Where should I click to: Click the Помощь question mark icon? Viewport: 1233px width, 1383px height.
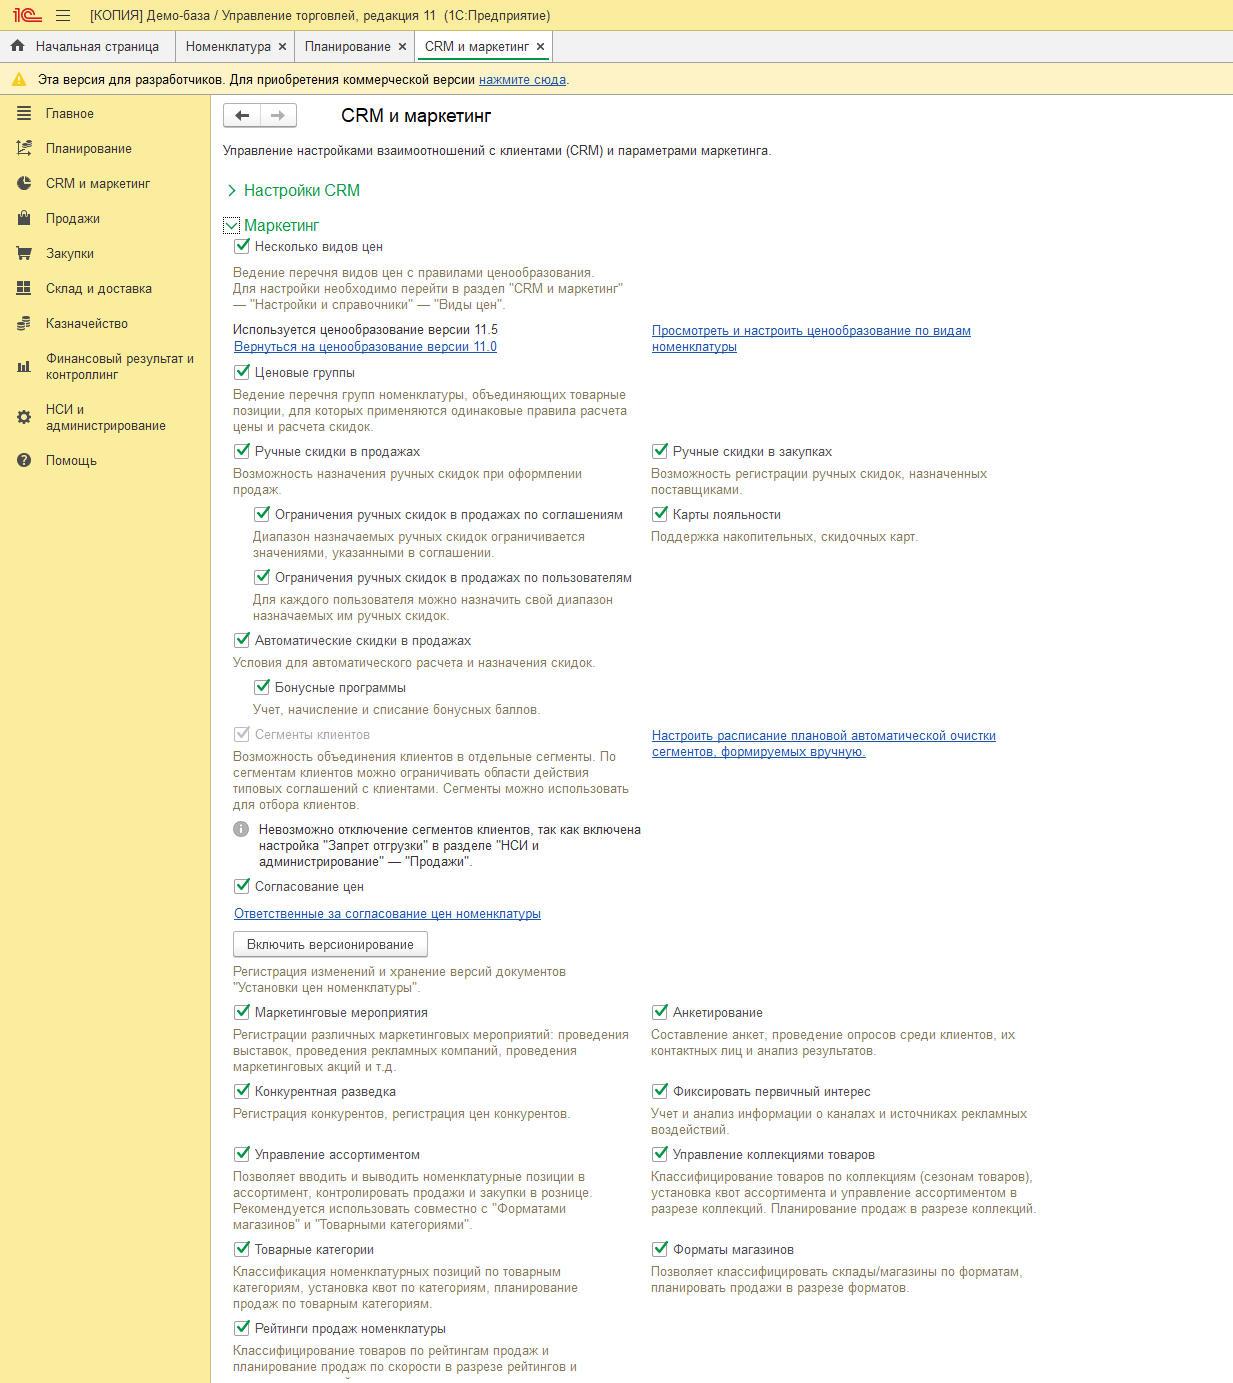tap(24, 461)
